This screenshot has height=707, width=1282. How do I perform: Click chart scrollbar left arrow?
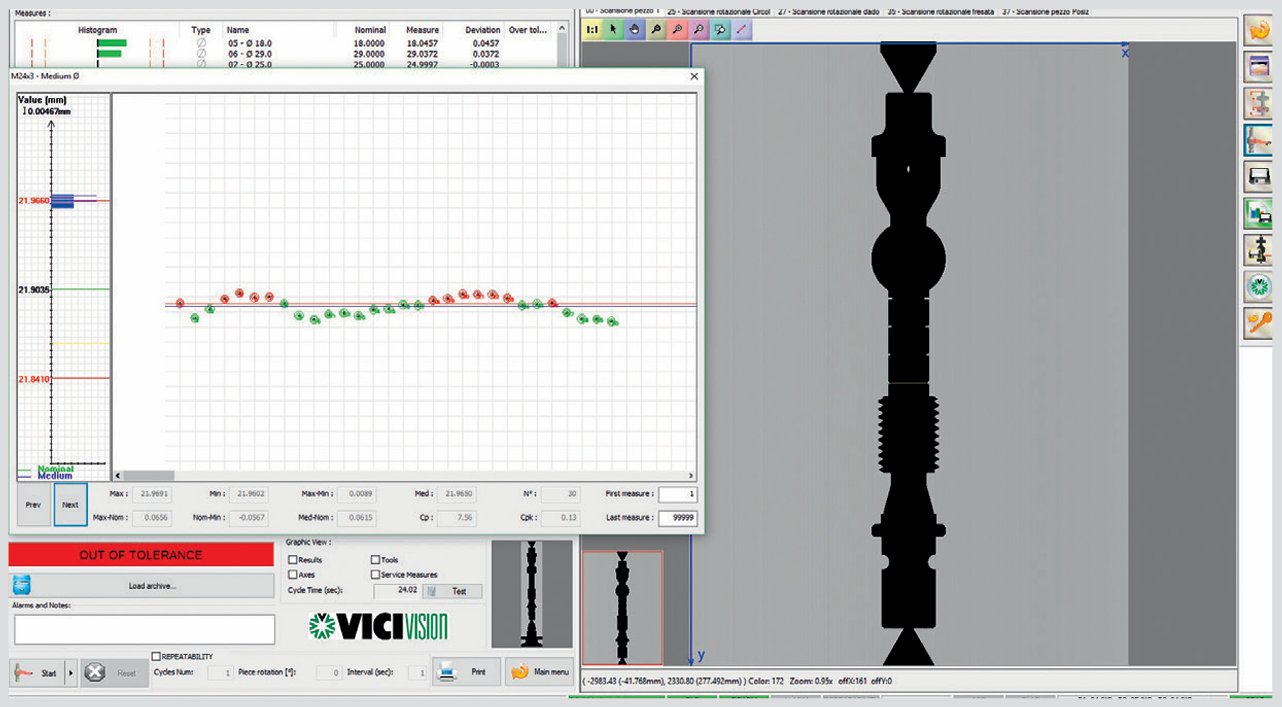(x=118, y=476)
